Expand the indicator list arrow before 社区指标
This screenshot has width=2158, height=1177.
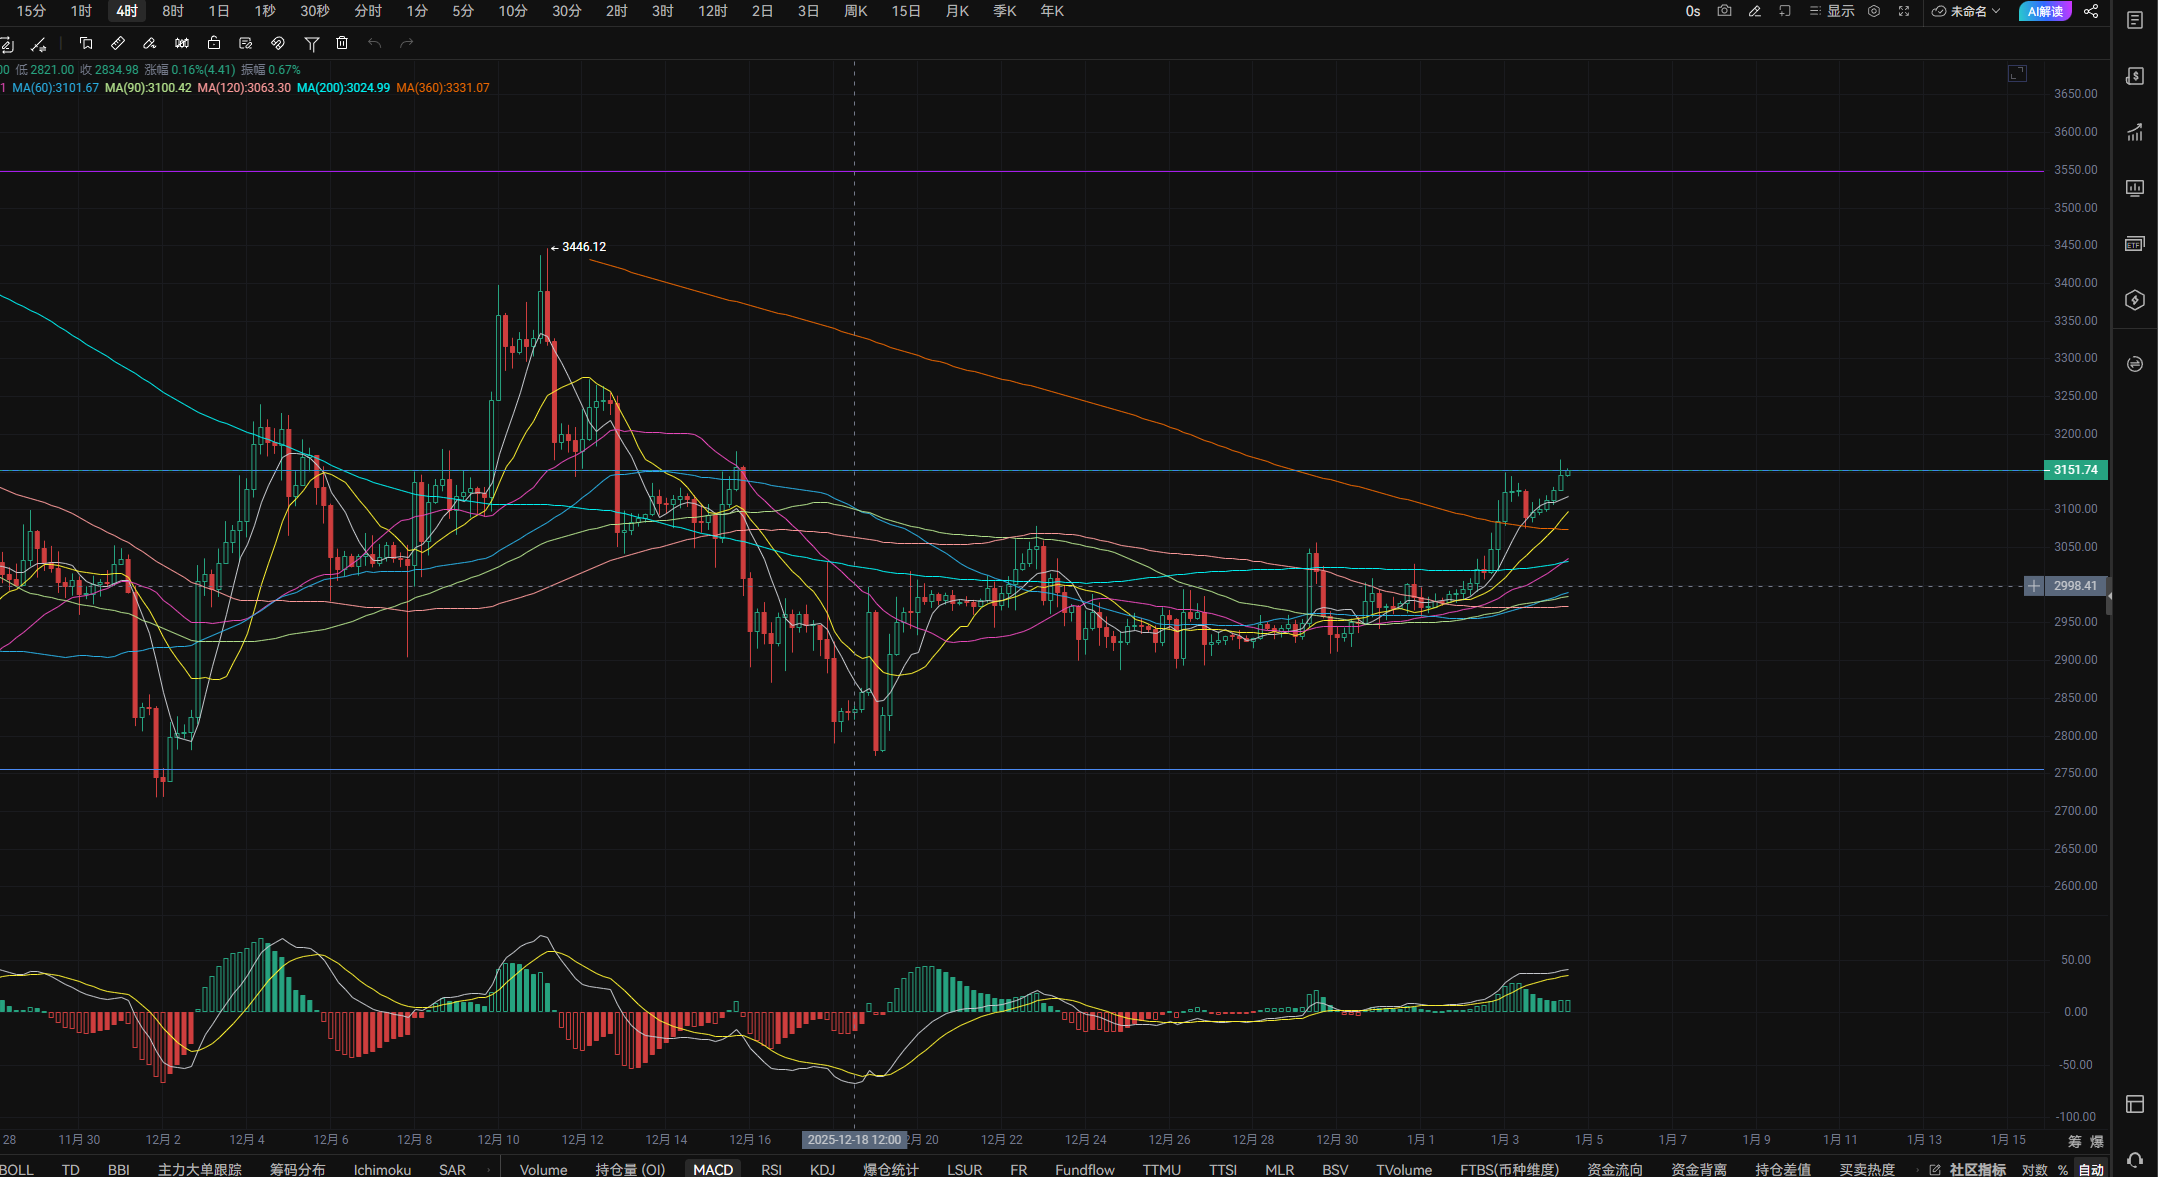coord(1916,1169)
